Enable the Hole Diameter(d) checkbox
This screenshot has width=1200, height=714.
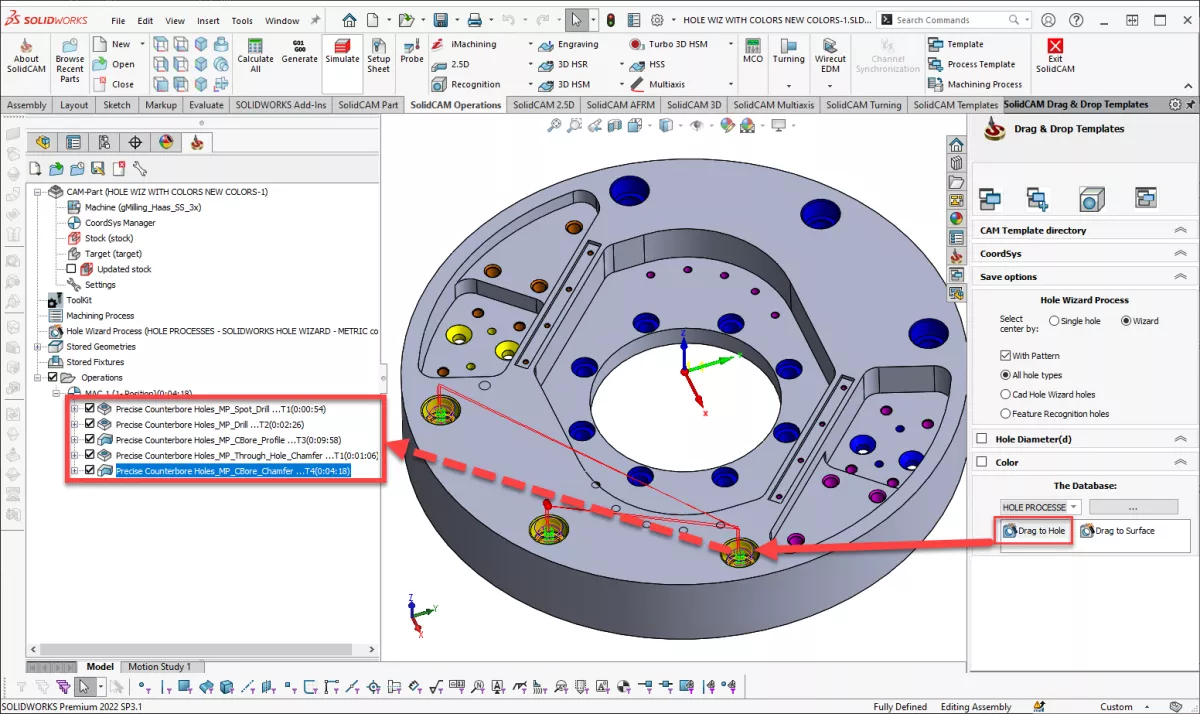point(982,438)
